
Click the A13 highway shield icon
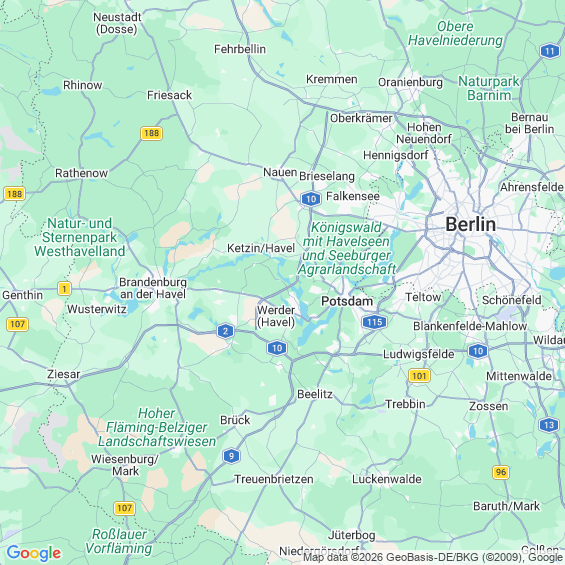coord(549,425)
